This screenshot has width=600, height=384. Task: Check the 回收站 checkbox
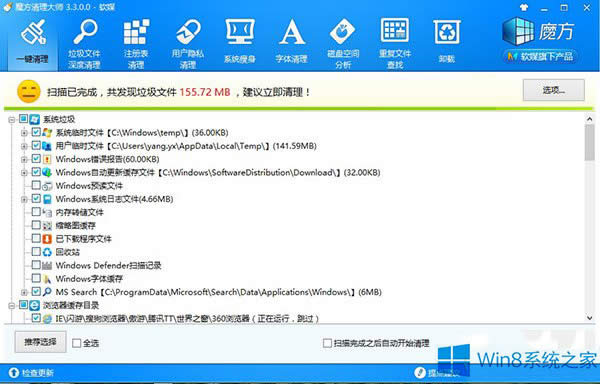(x=36, y=252)
